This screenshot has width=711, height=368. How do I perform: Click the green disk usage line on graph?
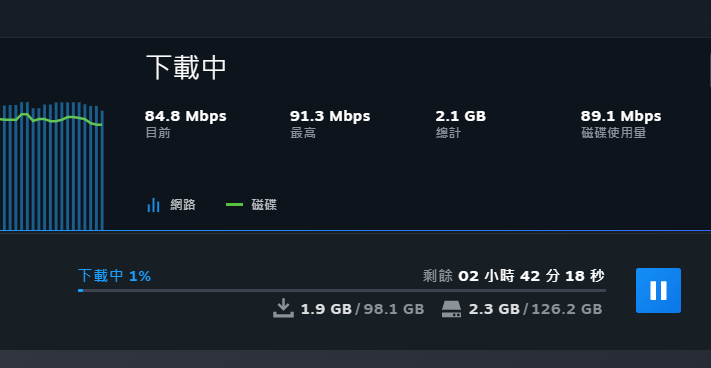coord(51,119)
